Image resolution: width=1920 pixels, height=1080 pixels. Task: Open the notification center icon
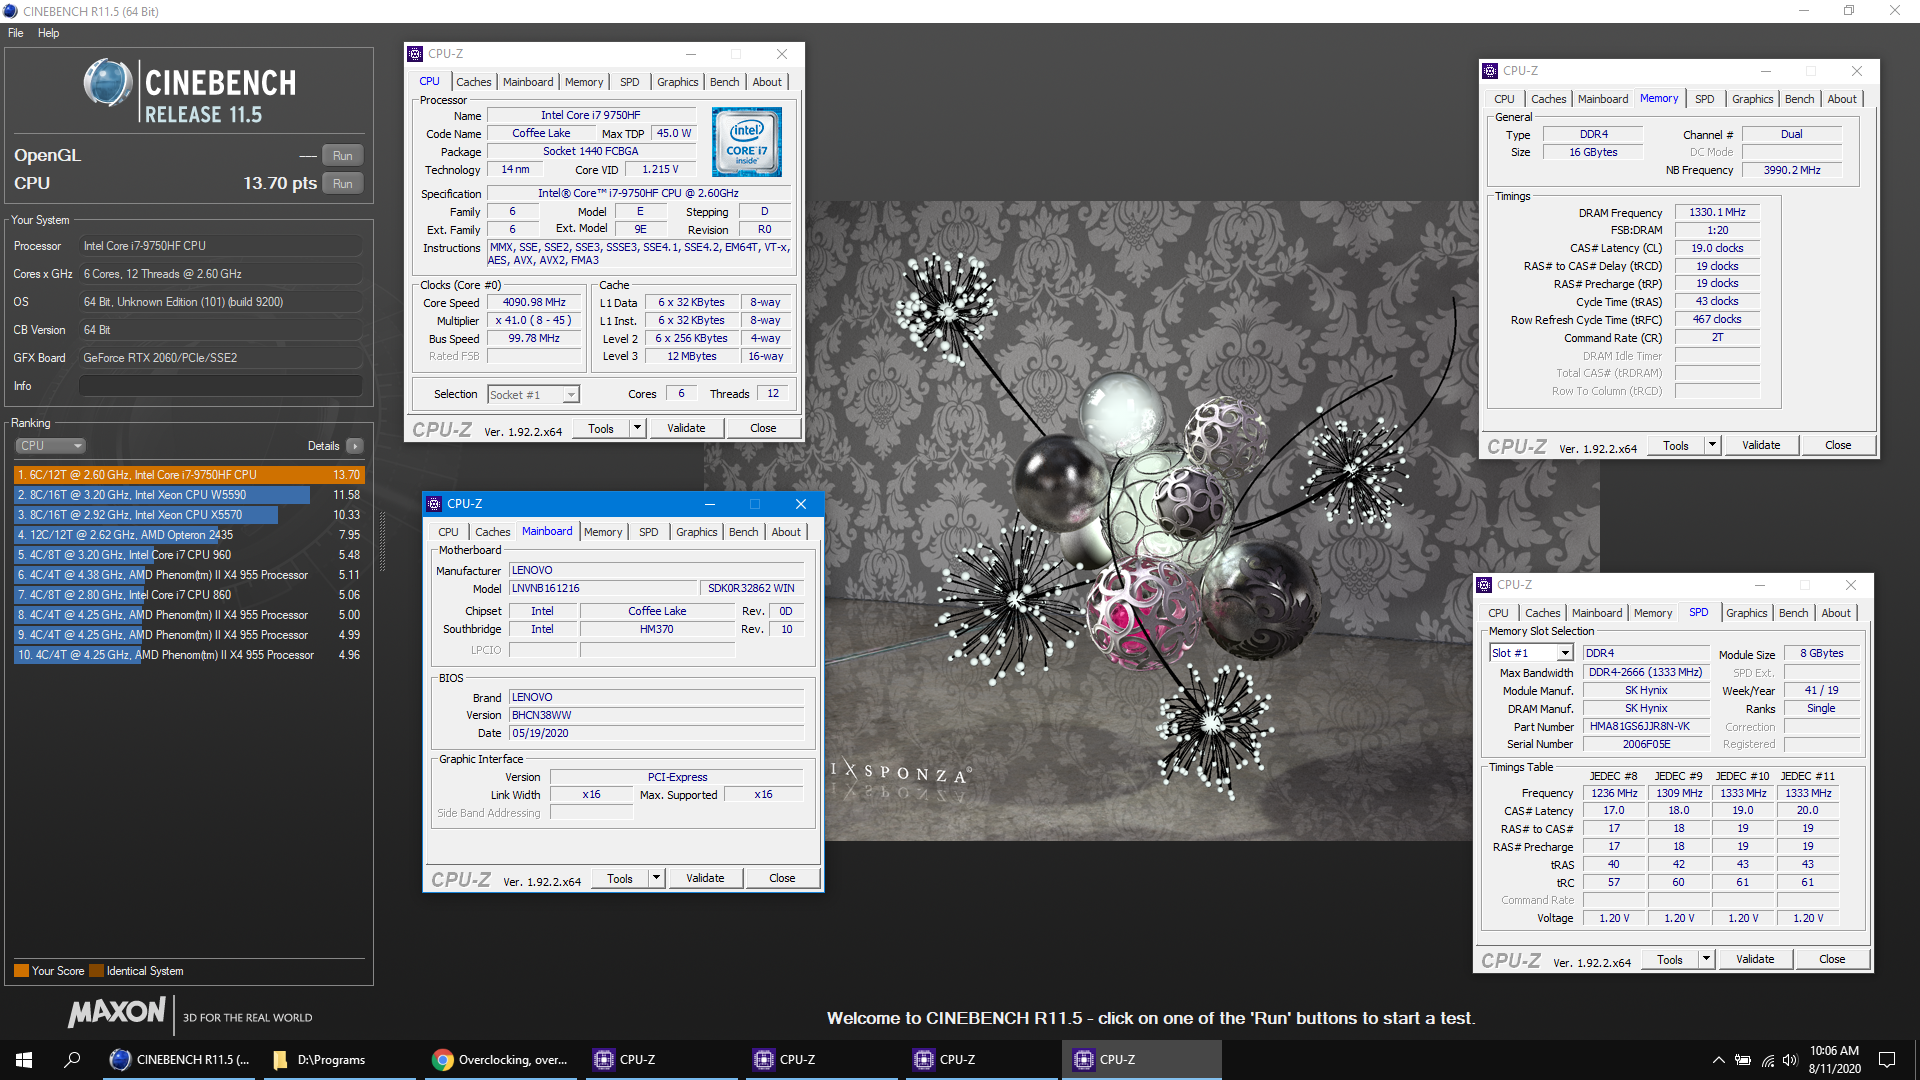tap(1887, 1060)
